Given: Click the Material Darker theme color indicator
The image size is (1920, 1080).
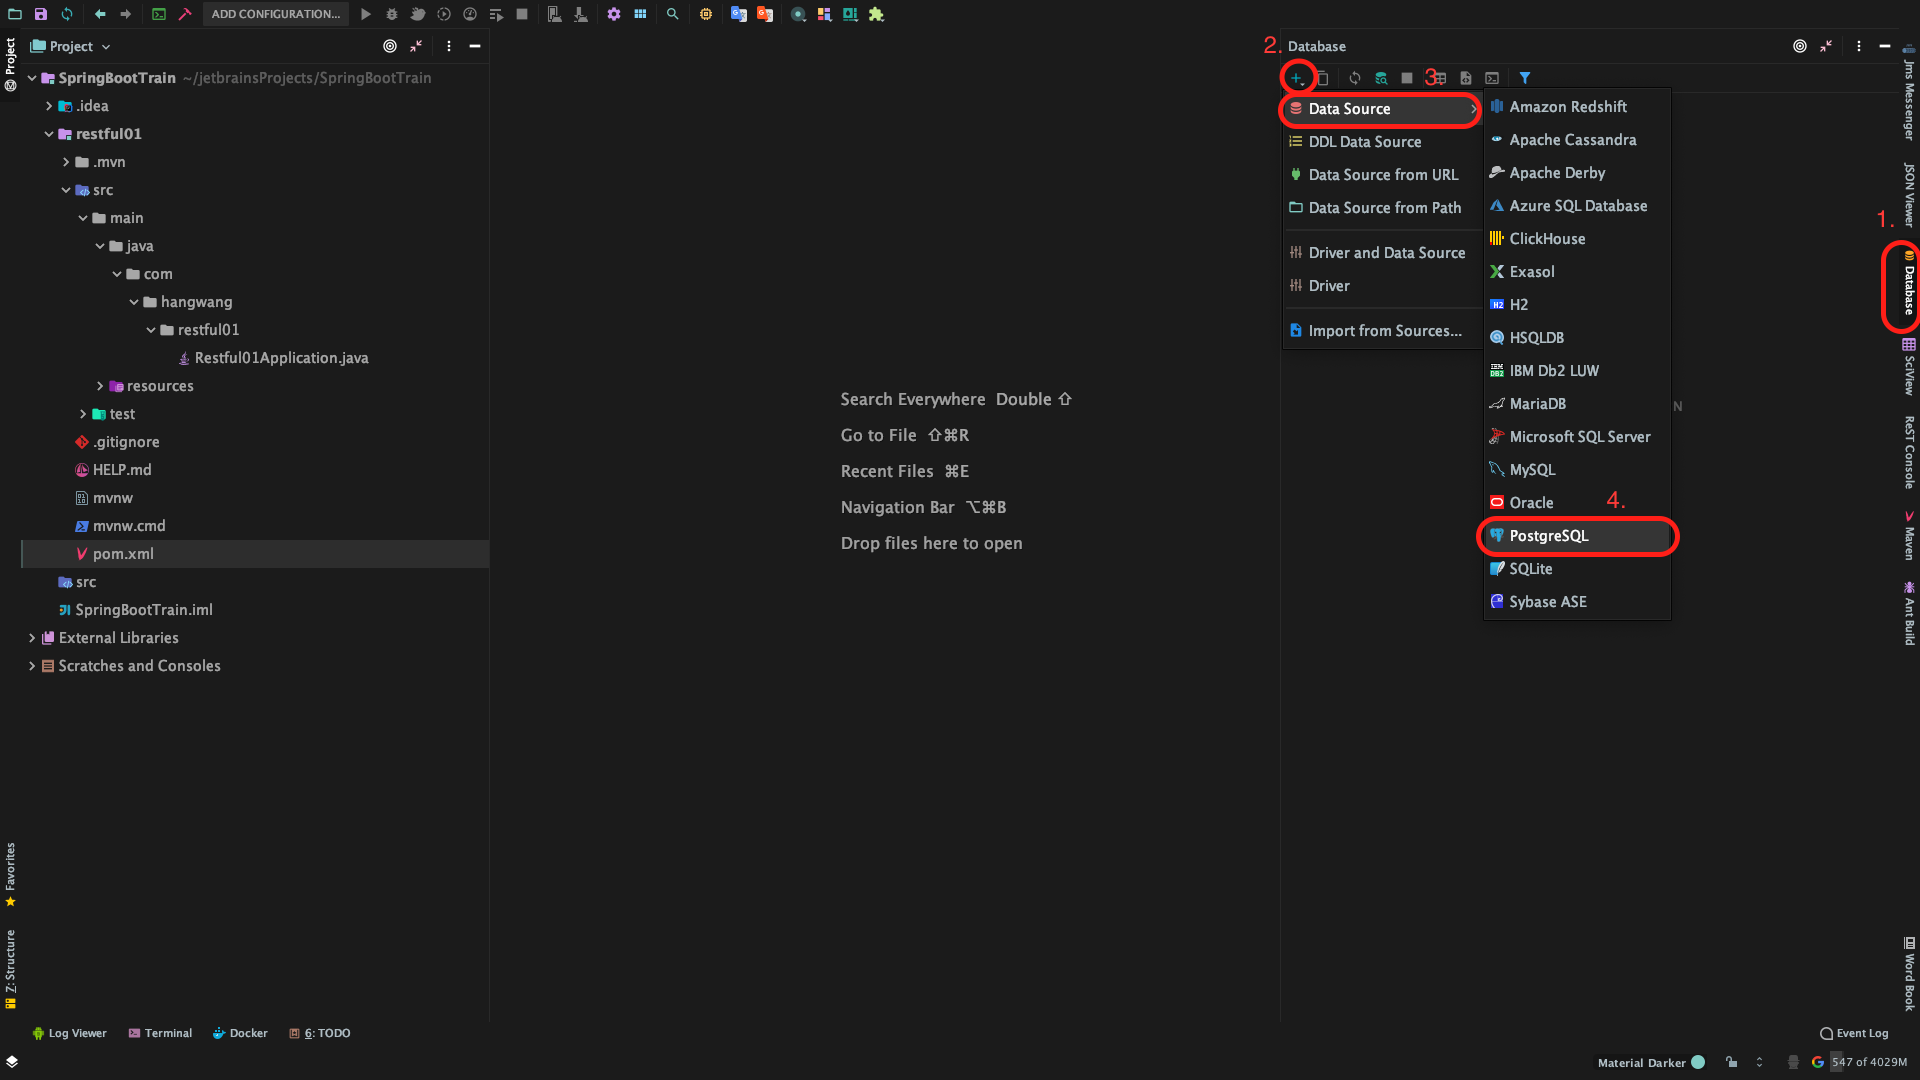Looking at the screenshot, I should click(1698, 1062).
